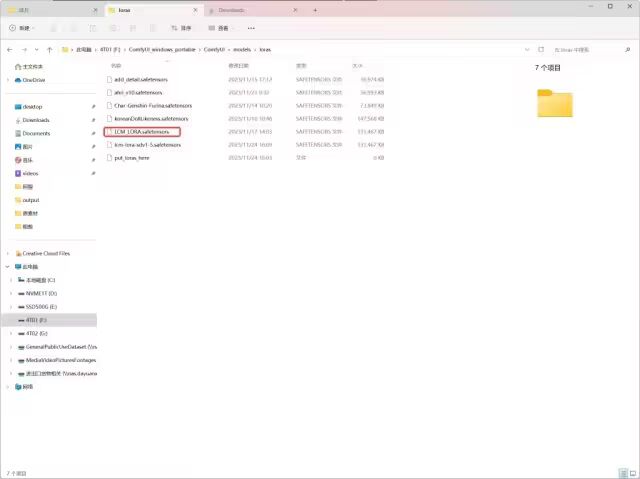Image resolution: width=640 pixels, height=479 pixels.
Task: Switch to the loras tab
Action: pyautogui.click(x=154, y=10)
